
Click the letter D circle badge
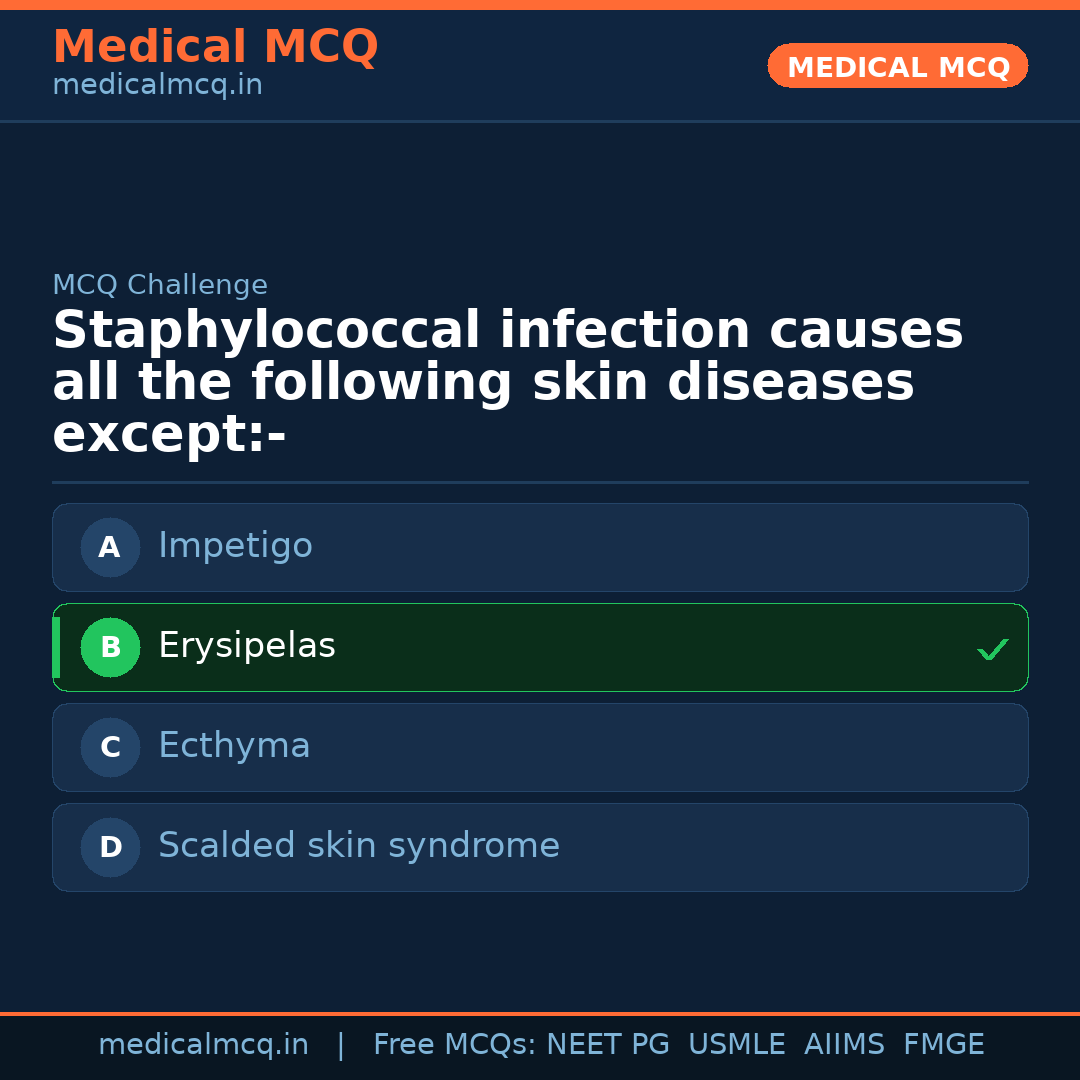coord(110,847)
